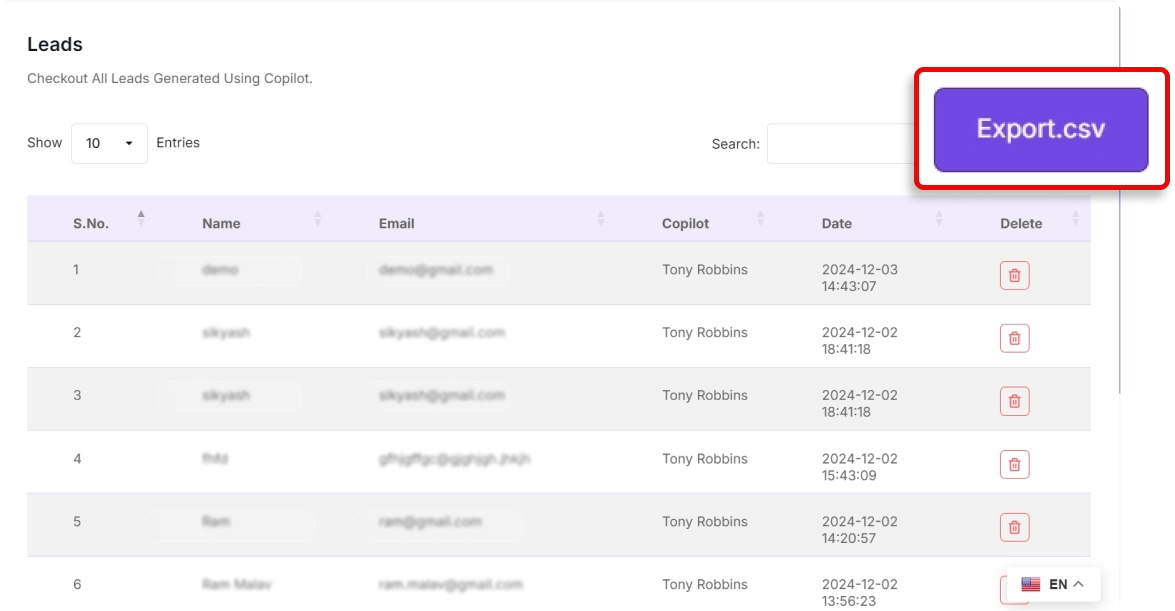Toggle the S.No. column sort arrows

pyautogui.click(x=141, y=218)
